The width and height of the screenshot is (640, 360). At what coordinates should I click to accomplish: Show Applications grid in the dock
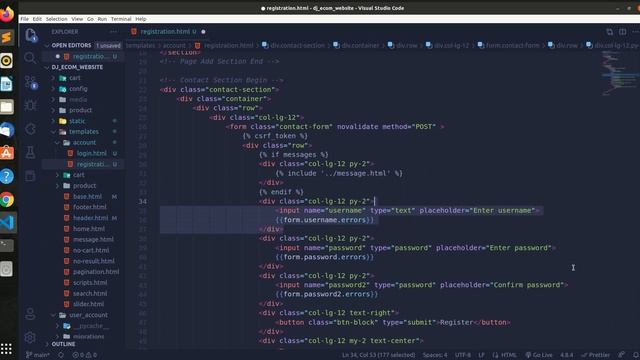[x=6, y=349]
